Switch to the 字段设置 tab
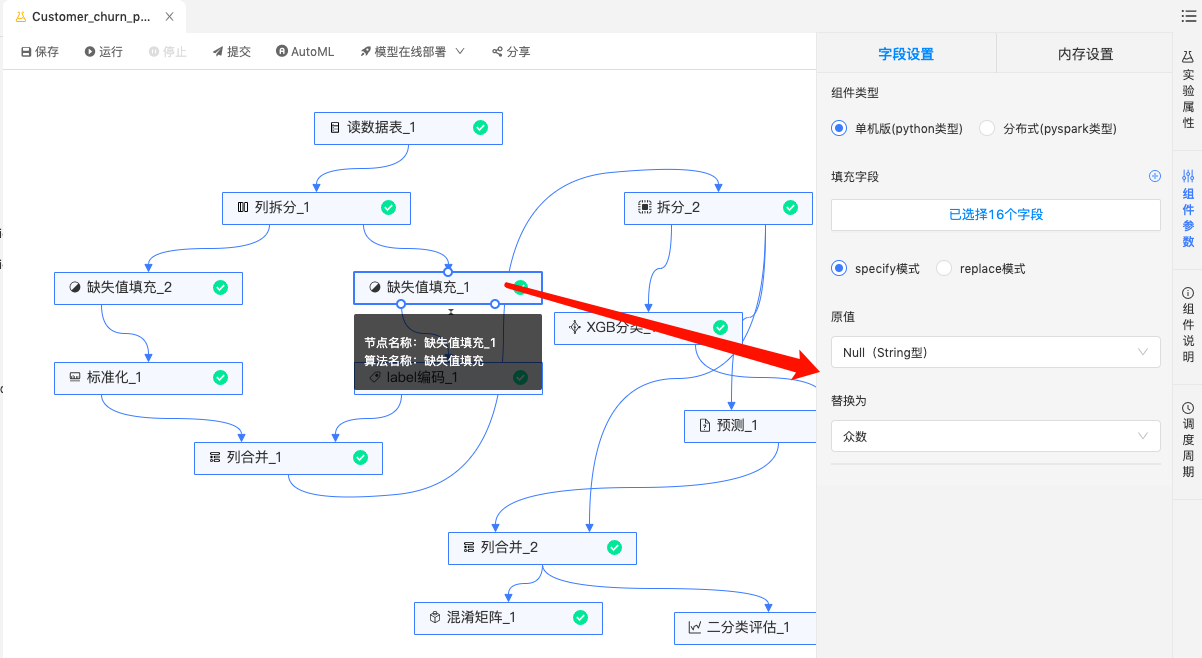The height and width of the screenshot is (658, 1202). (906, 54)
